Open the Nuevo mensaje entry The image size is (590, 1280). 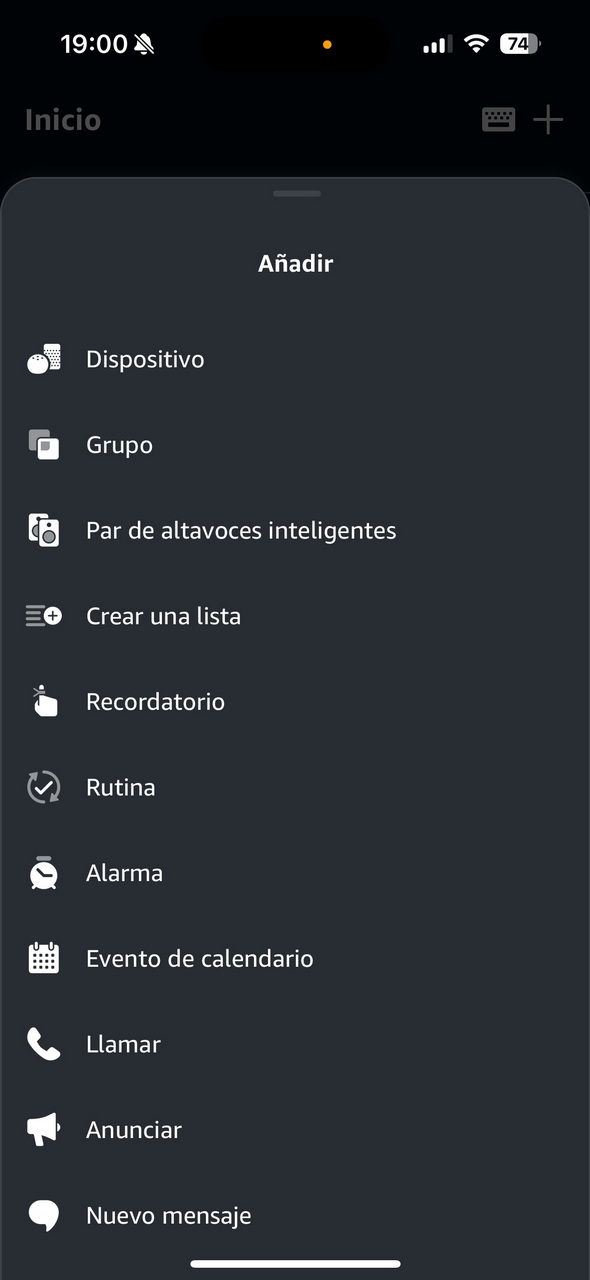pos(295,1215)
